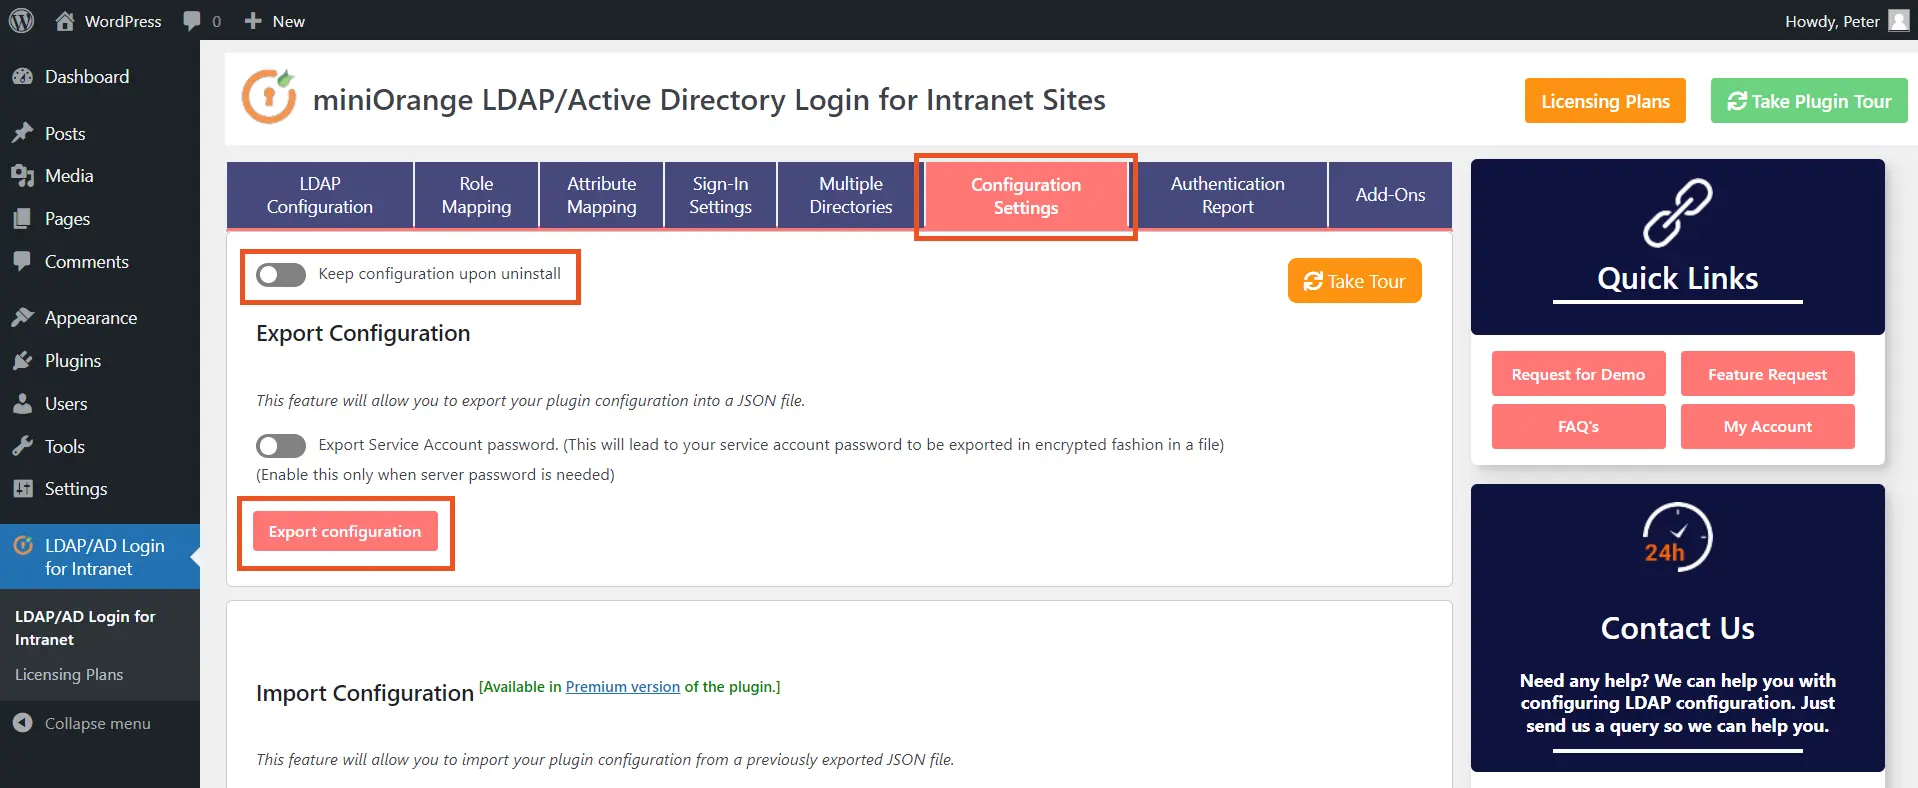Viewport: 1918px width, 788px height.
Task: Click New in the admin bar
Action: [x=289, y=21]
